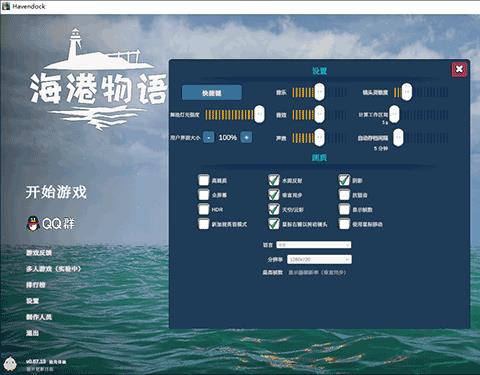Click the 音乐 music volume slider handle
Viewport: 480px width, 375px height.
[319, 92]
